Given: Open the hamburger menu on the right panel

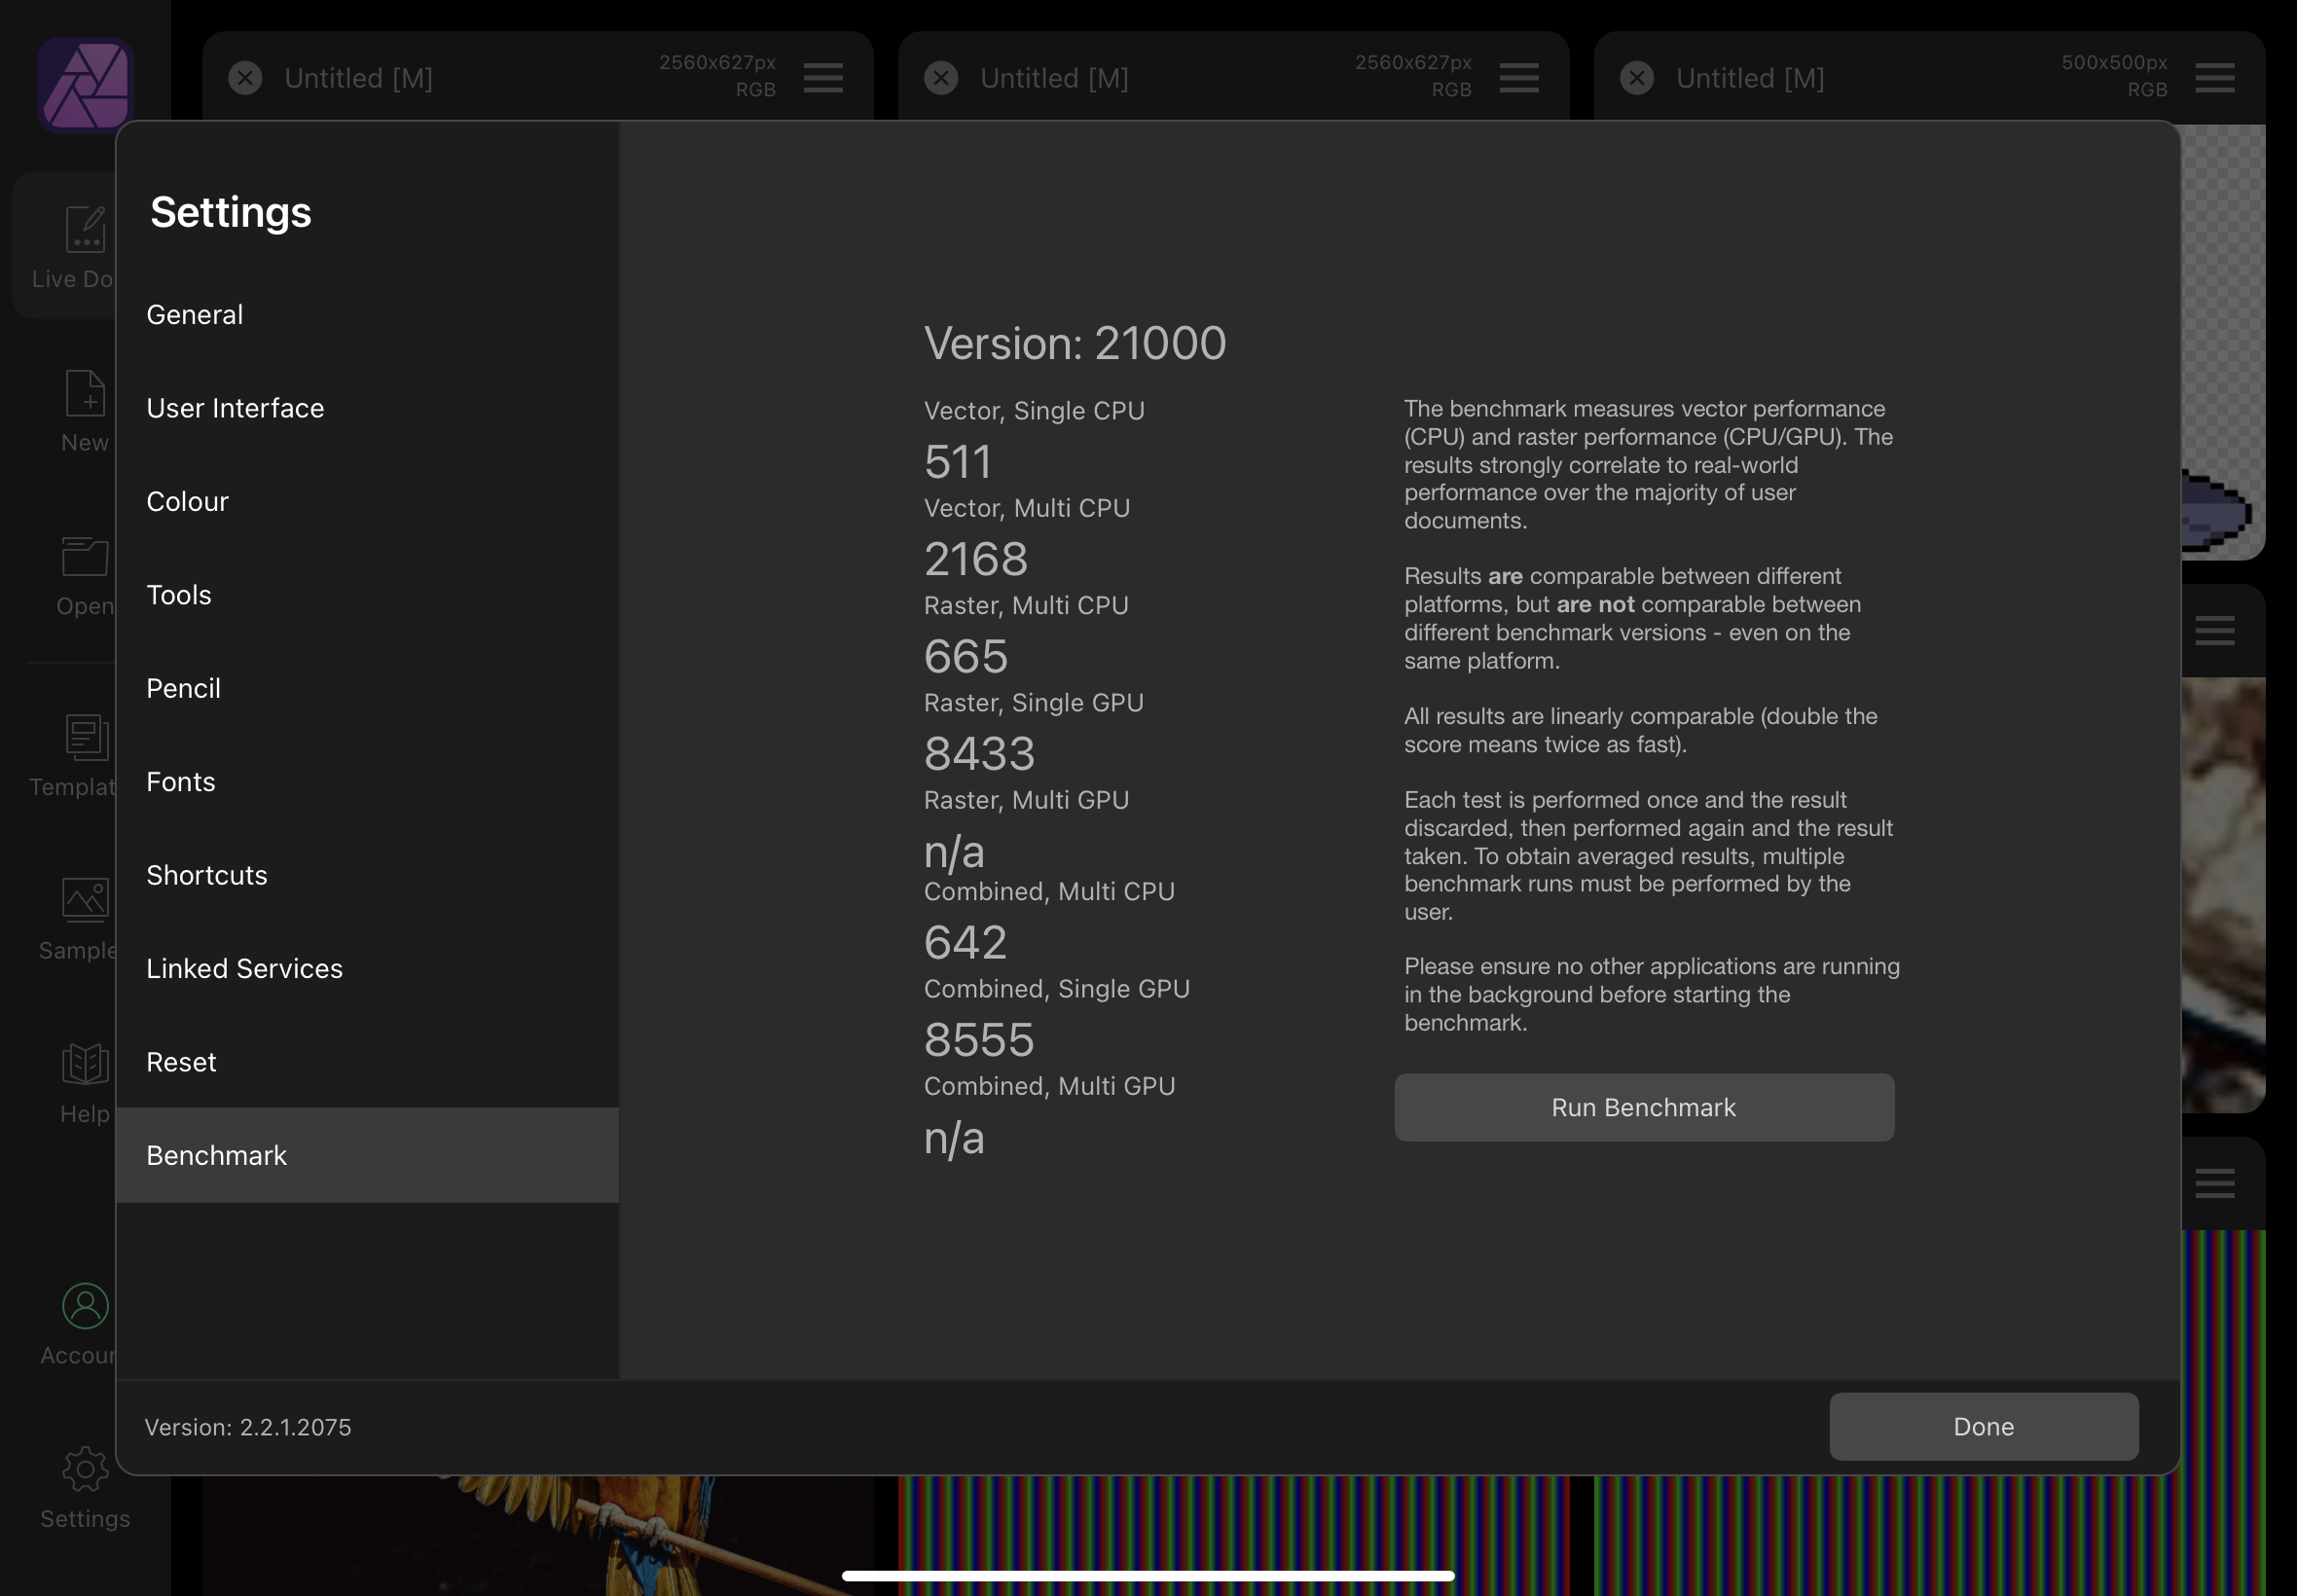Looking at the screenshot, I should pos(2215,630).
